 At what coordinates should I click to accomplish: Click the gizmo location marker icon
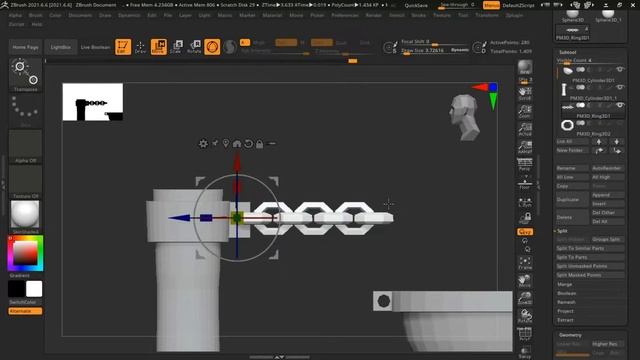tap(226, 144)
